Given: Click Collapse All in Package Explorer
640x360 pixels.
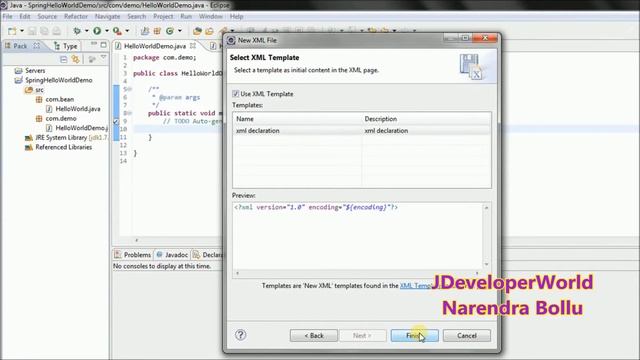Looking at the screenshot, I should 64,60.
